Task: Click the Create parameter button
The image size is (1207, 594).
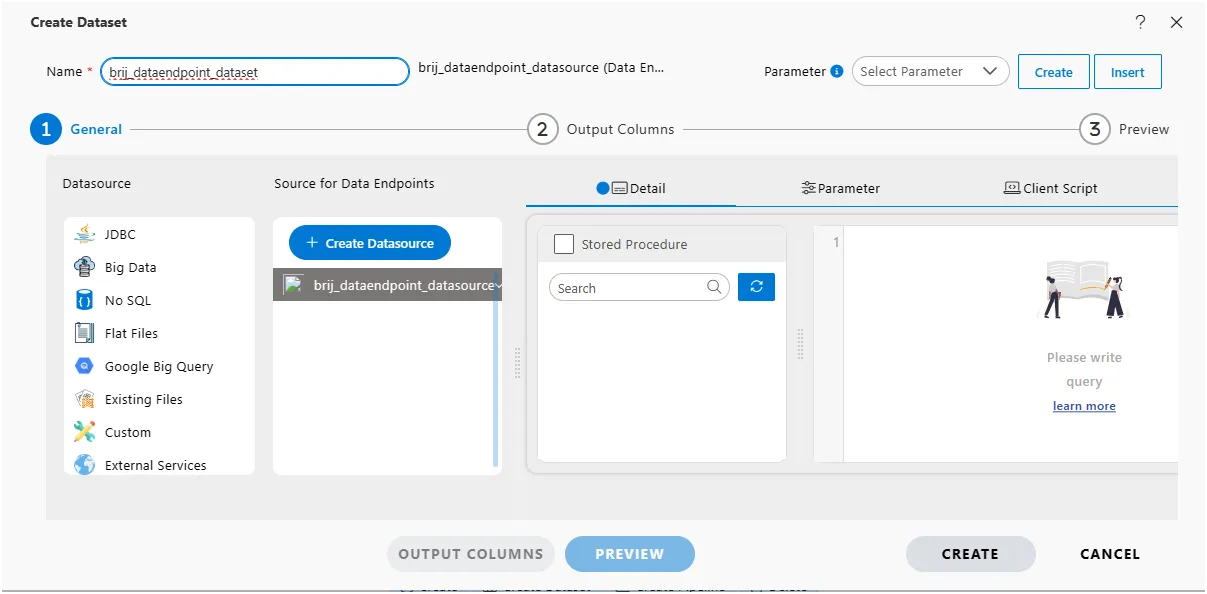Action: click(1054, 72)
